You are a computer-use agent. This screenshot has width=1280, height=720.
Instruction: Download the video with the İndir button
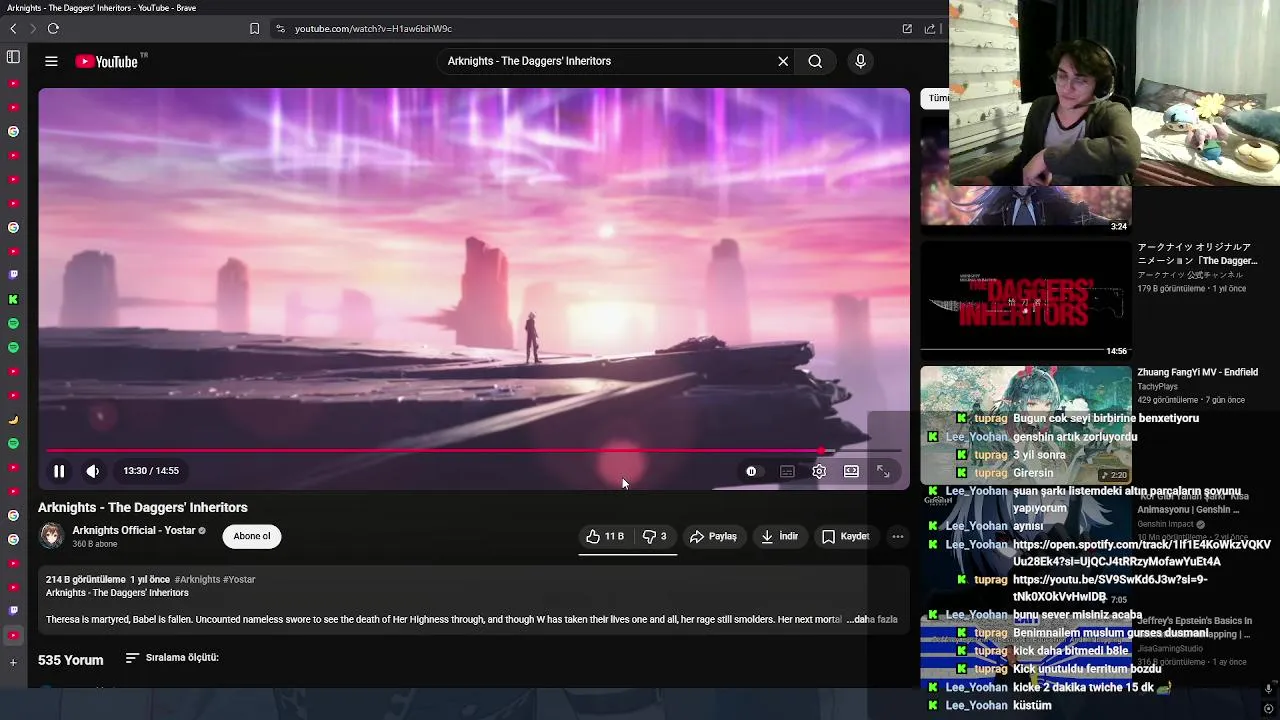[779, 536]
